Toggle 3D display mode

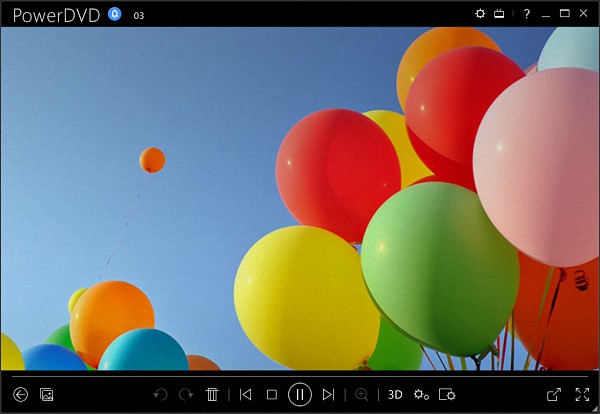395,395
